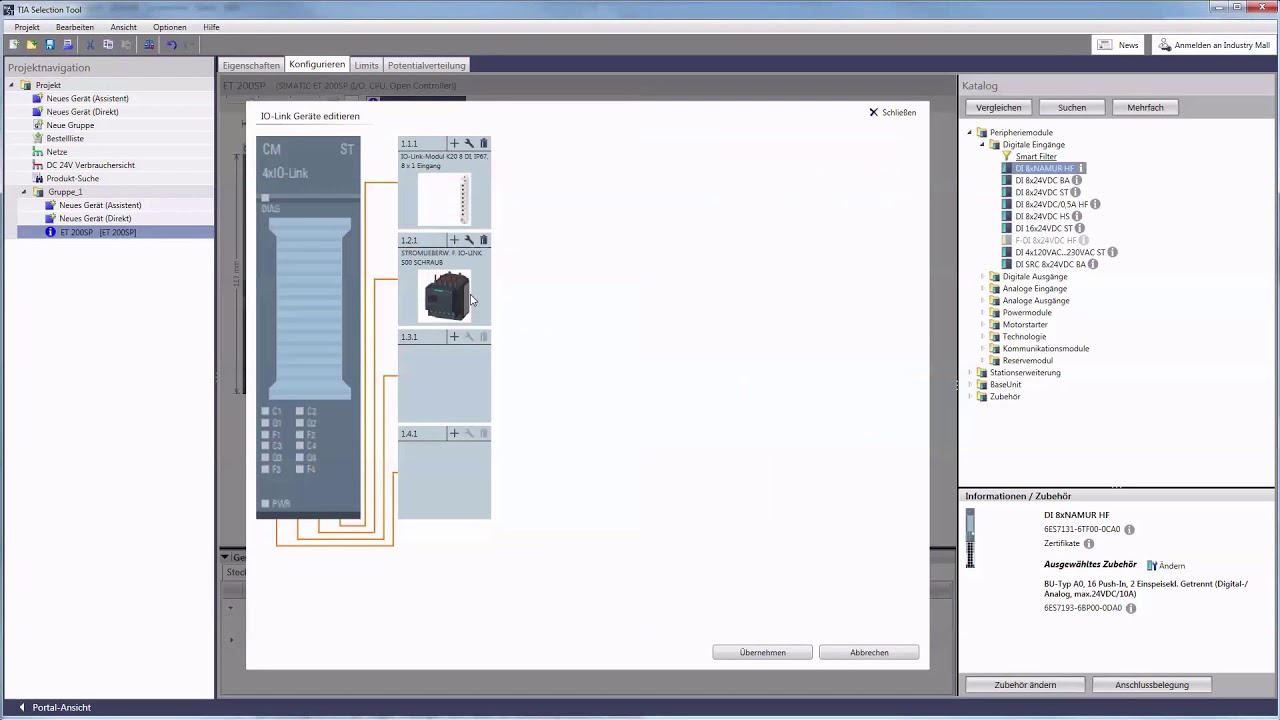Expand the Motorstarter catalog folder

point(982,324)
